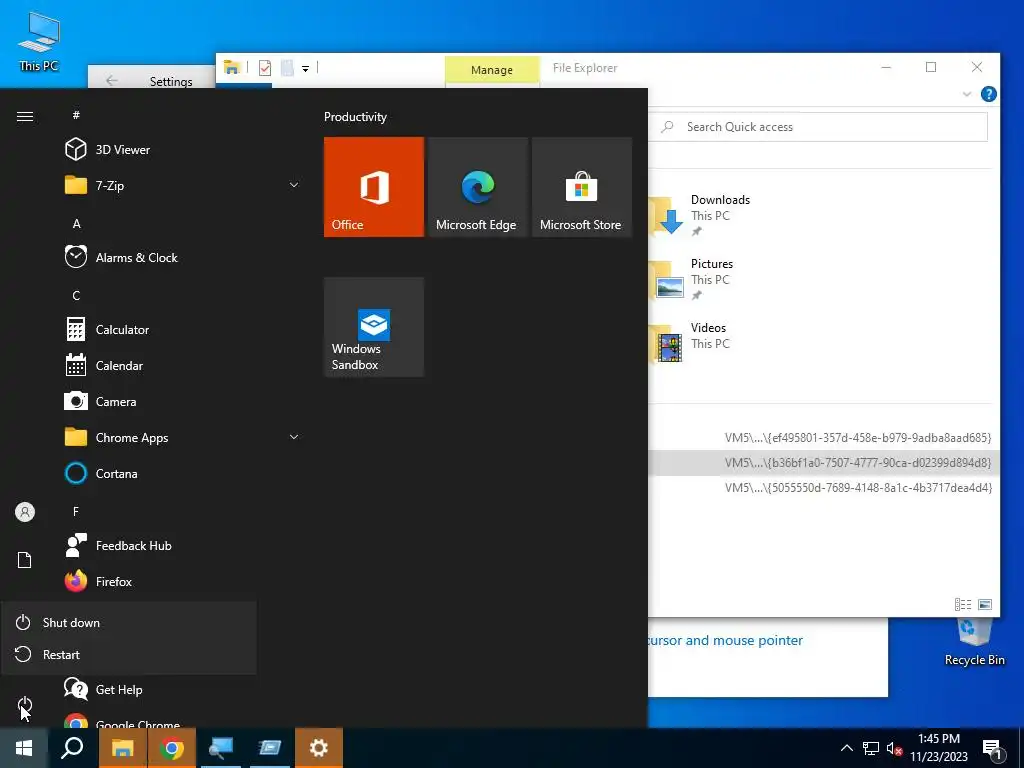This screenshot has height=768, width=1024.
Task: Expand the 7-Zip folder in Start menu
Action: pos(182,185)
